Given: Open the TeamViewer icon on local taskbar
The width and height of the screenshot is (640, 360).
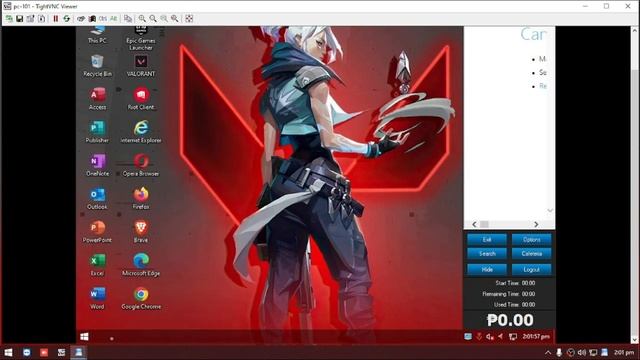Looking at the screenshot, I should [27, 352].
